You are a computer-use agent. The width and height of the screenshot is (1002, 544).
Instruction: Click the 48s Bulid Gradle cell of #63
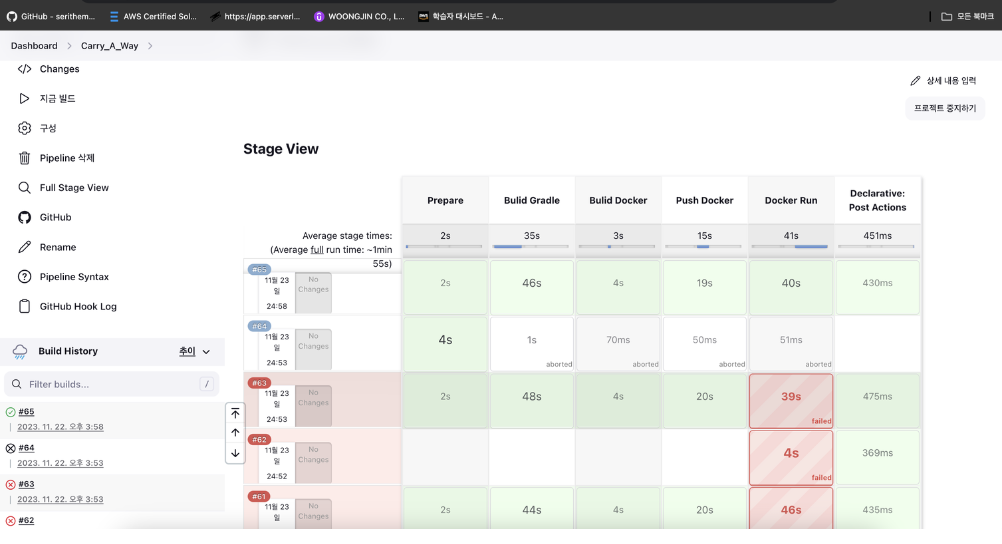(x=532, y=401)
